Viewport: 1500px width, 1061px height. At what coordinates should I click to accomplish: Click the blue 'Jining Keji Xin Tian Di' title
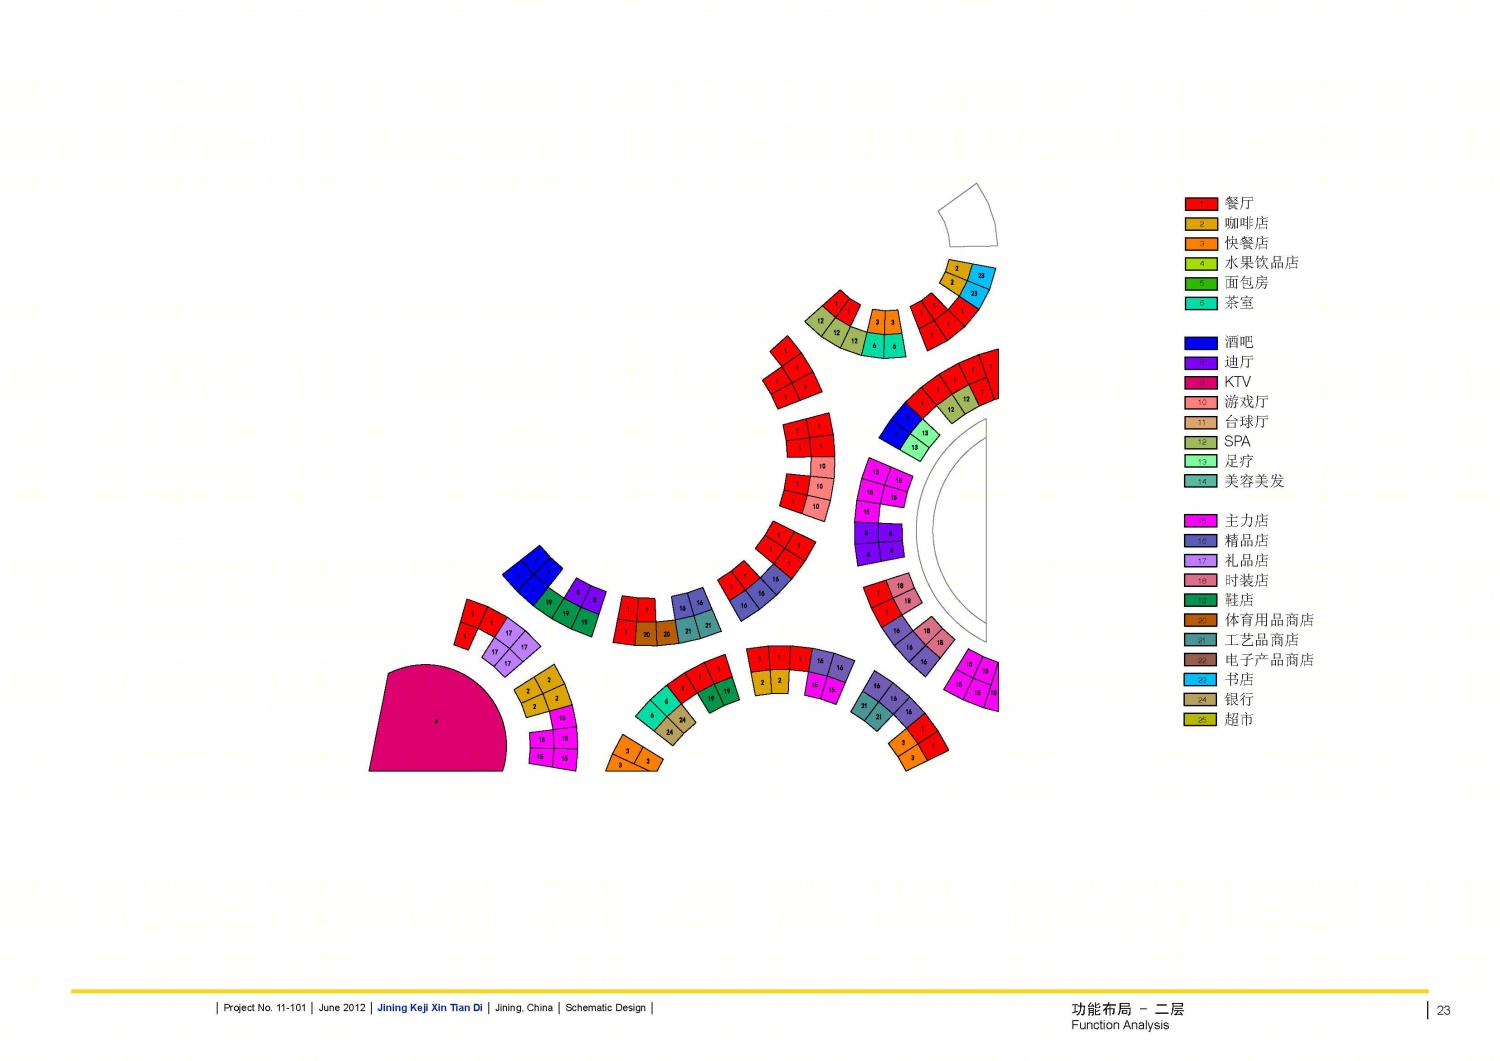click(430, 1008)
